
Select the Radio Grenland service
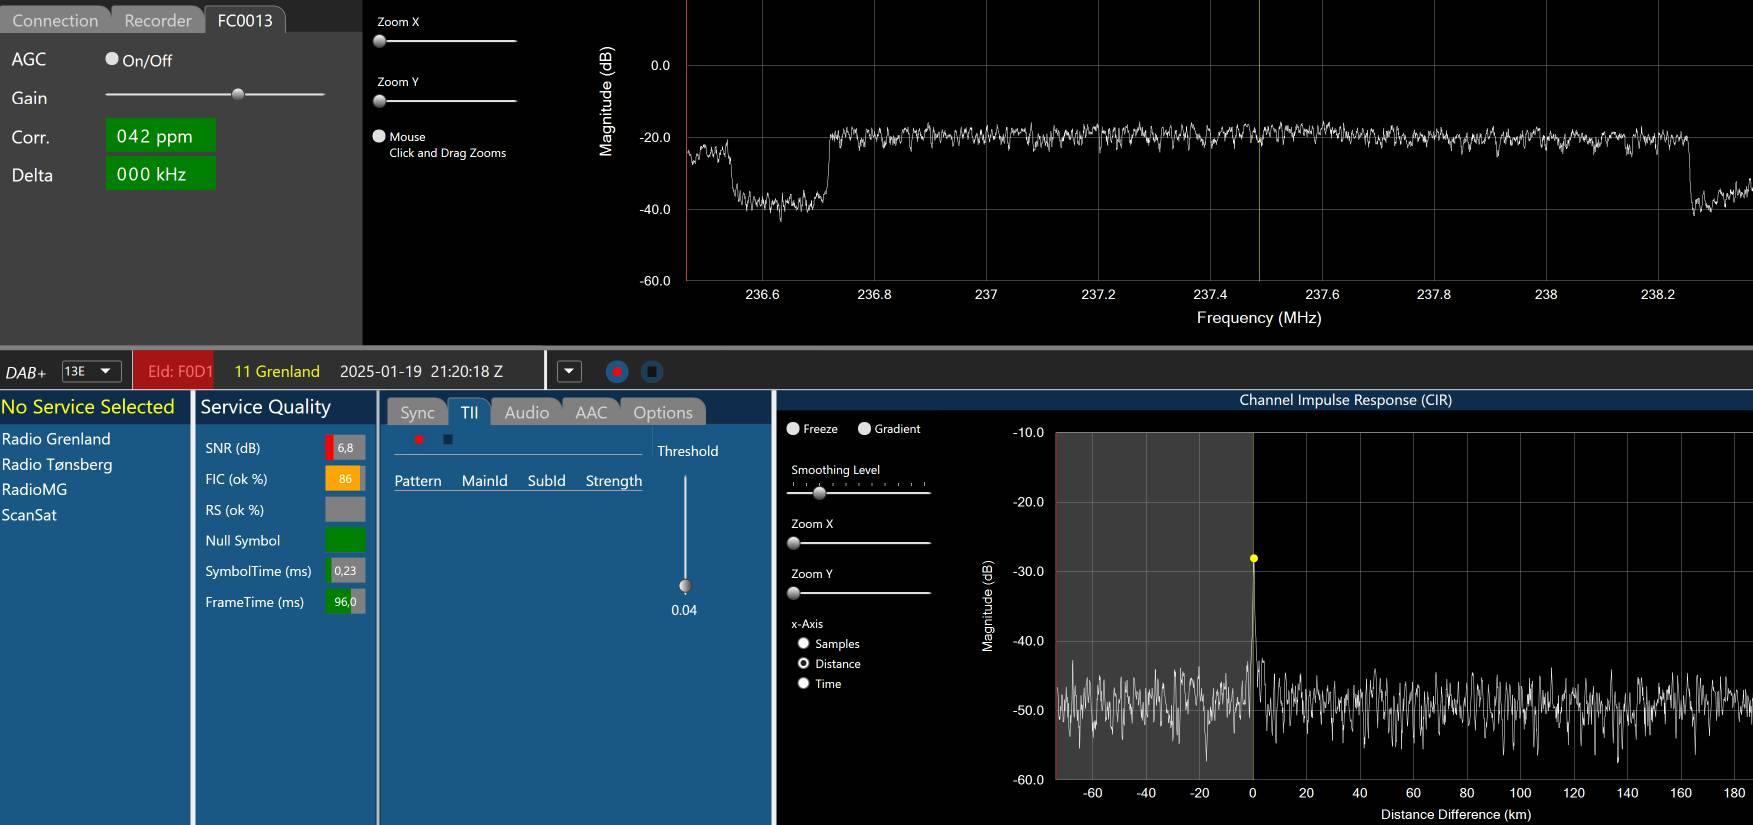pyautogui.click(x=56, y=439)
